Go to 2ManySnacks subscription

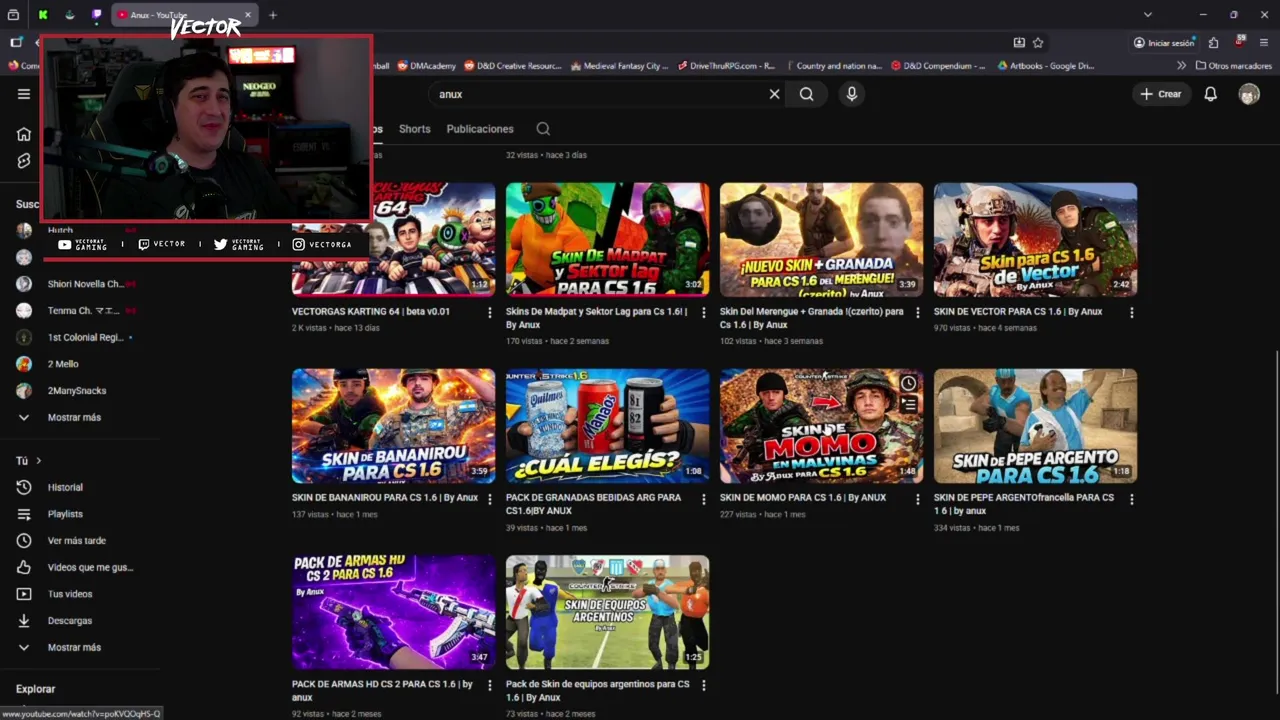click(x=76, y=391)
